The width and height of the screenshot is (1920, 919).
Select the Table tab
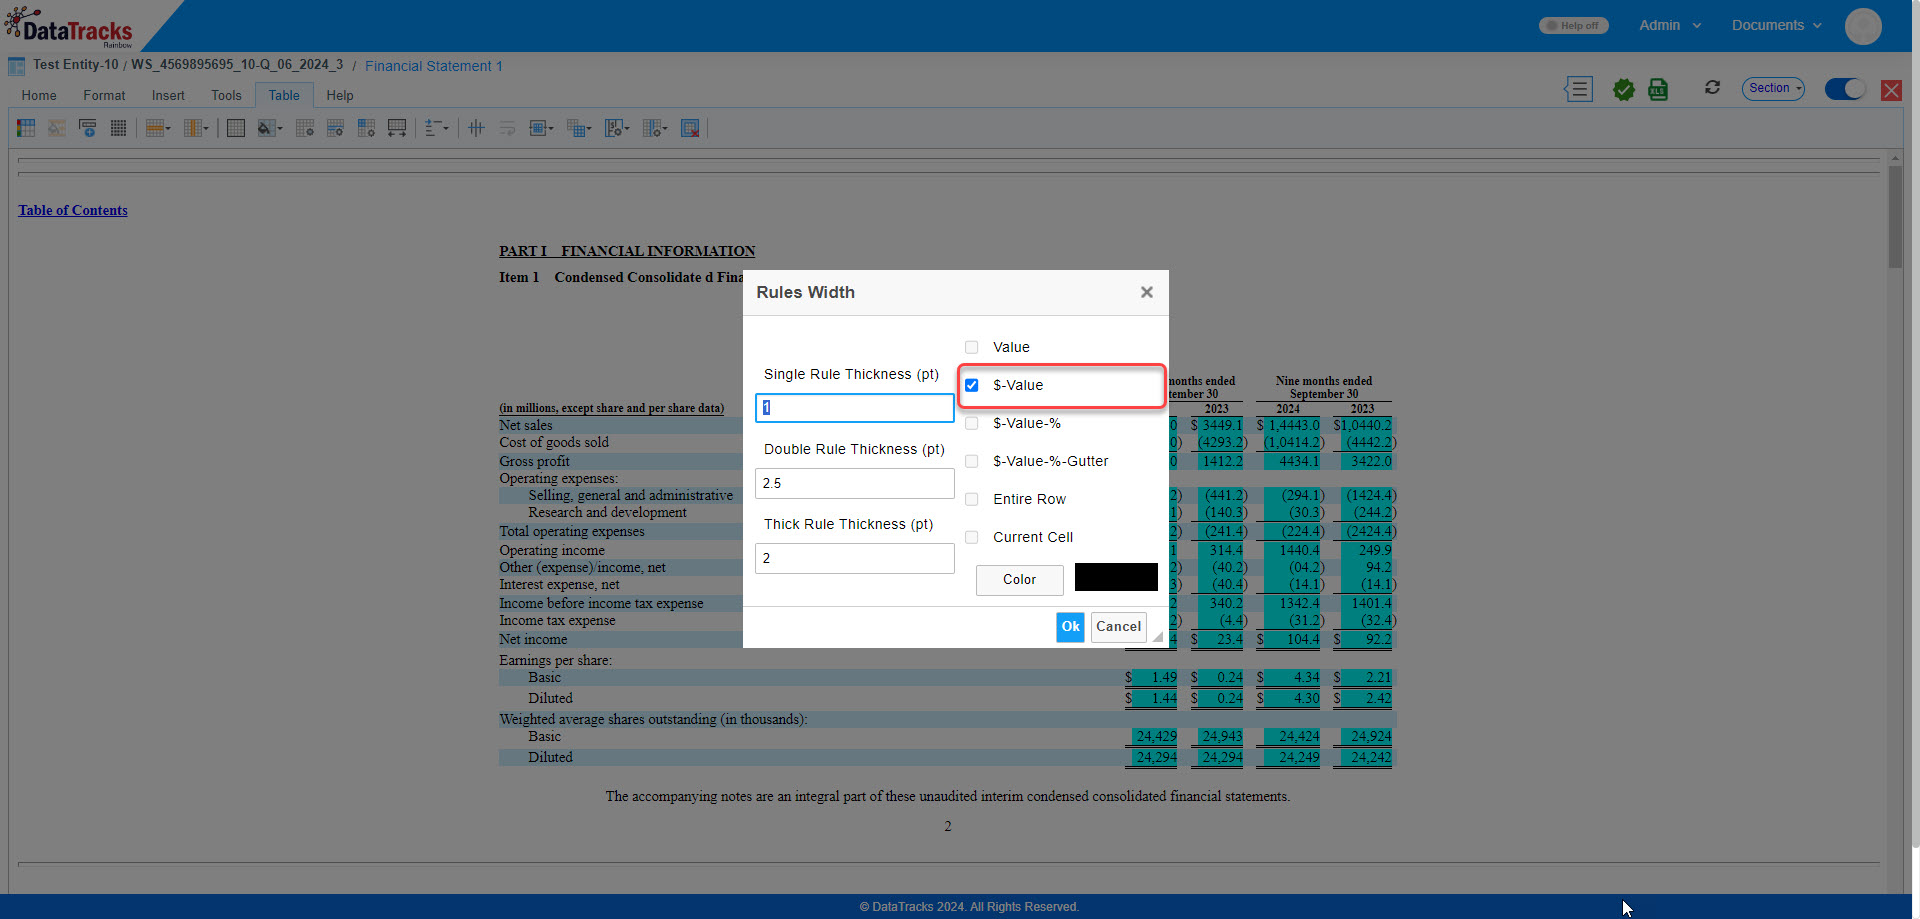tap(284, 96)
